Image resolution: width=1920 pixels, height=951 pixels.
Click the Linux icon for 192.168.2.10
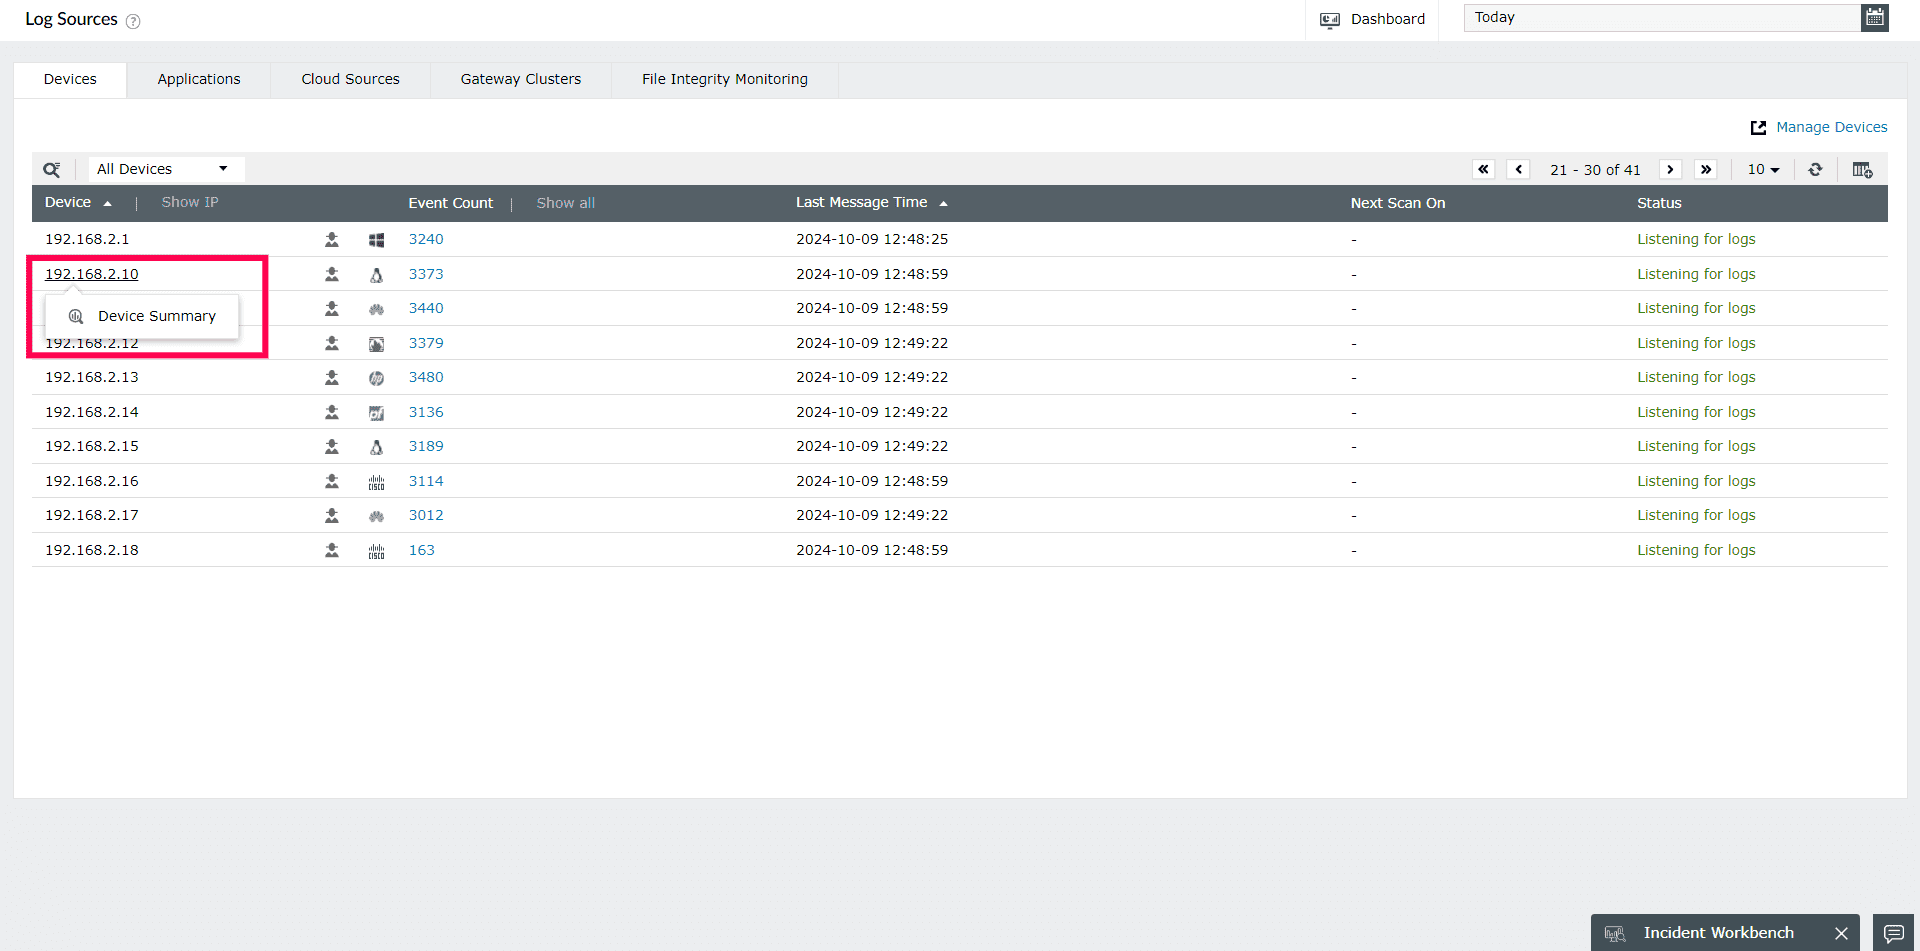(376, 275)
